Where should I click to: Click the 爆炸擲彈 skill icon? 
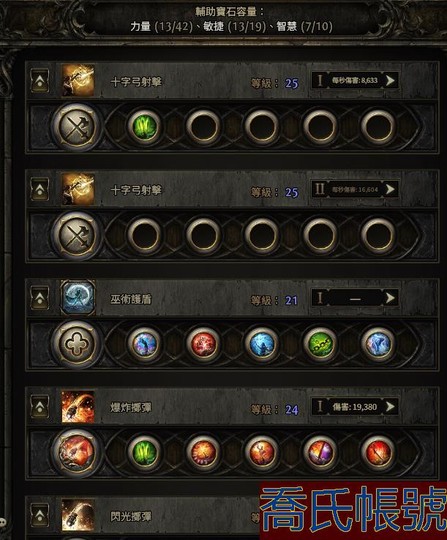pyautogui.click(x=78, y=406)
